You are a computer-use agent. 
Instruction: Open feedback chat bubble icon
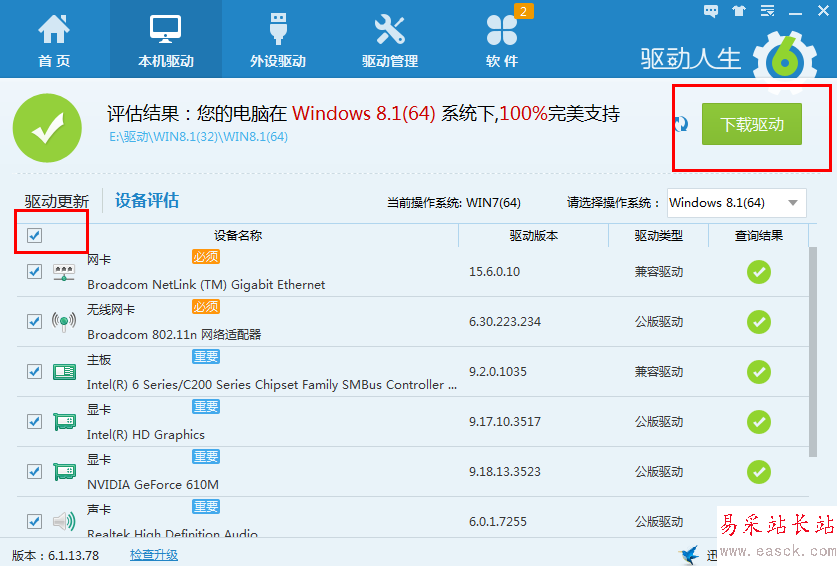tap(710, 11)
